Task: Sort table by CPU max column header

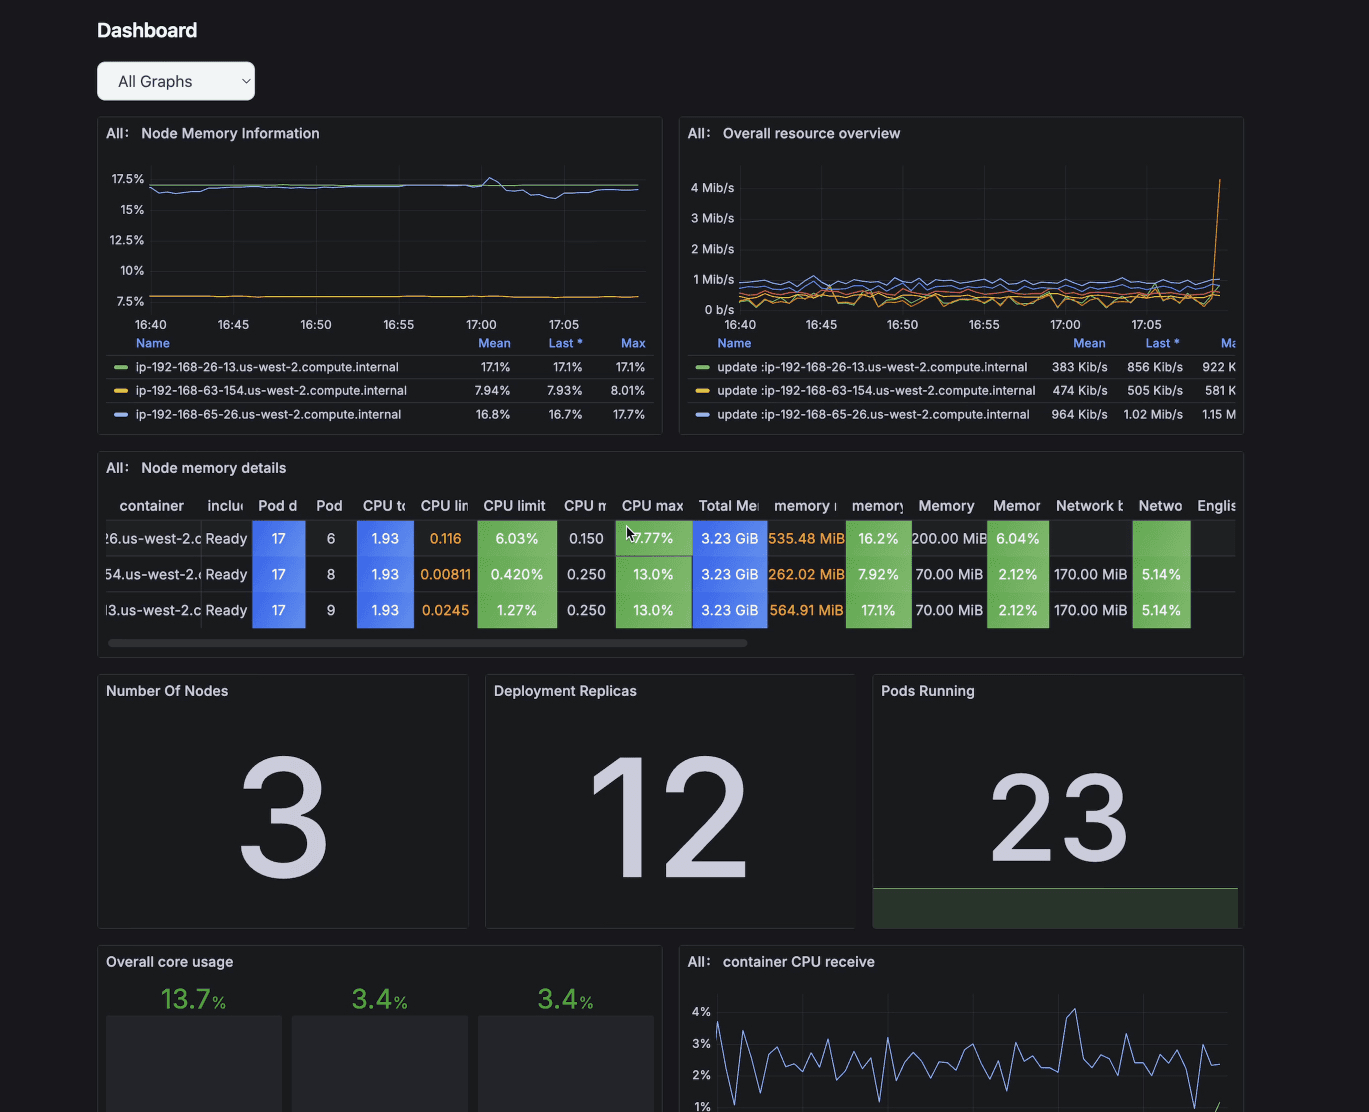Action: (x=653, y=506)
